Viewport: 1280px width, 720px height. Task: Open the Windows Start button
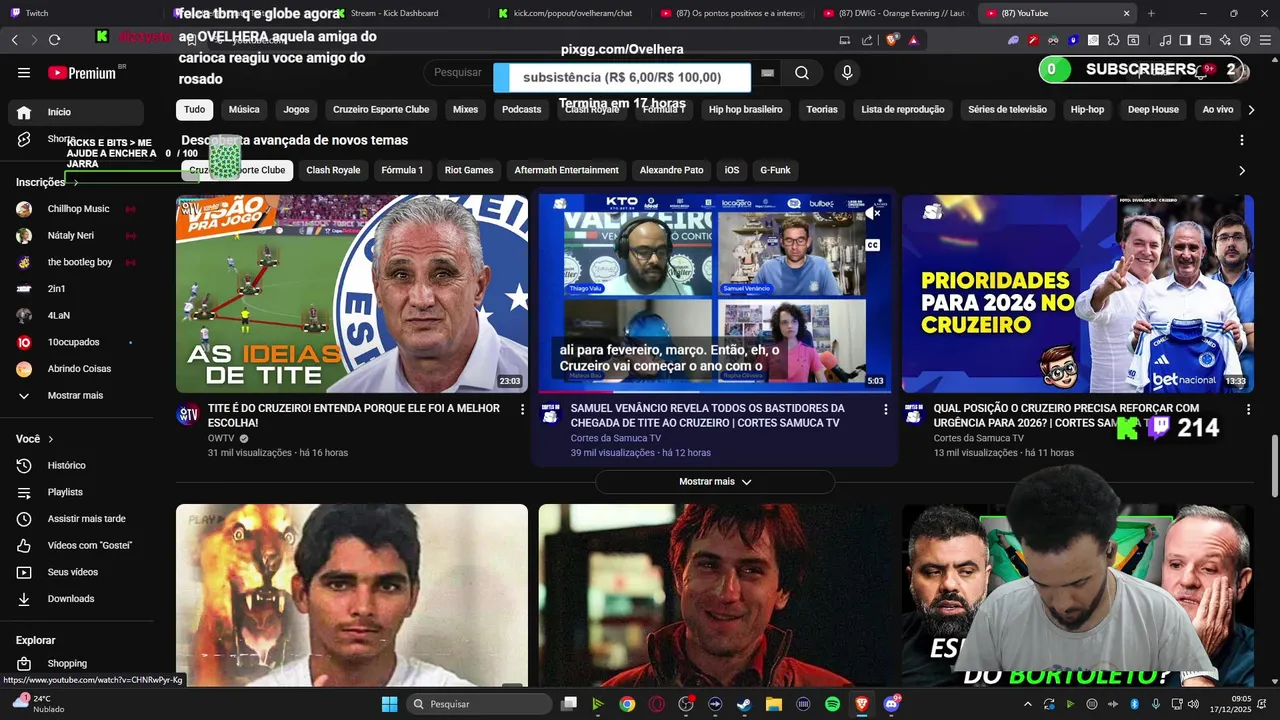pos(389,704)
